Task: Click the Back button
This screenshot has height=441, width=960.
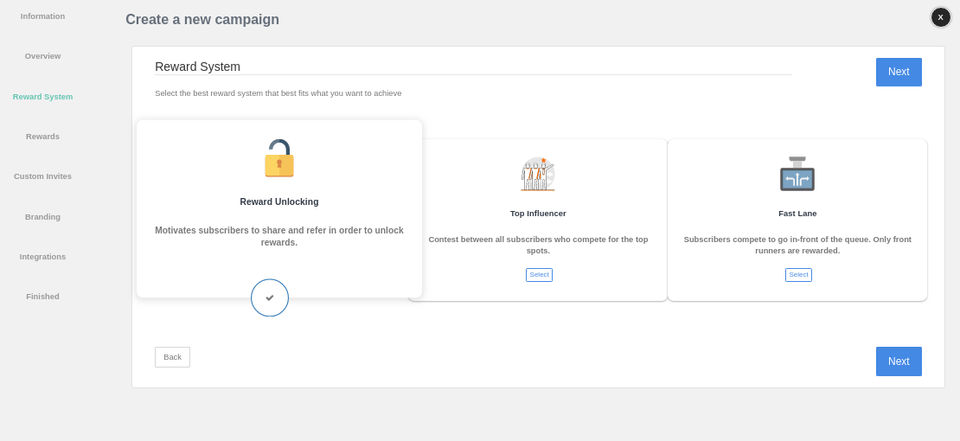Action: tap(172, 357)
